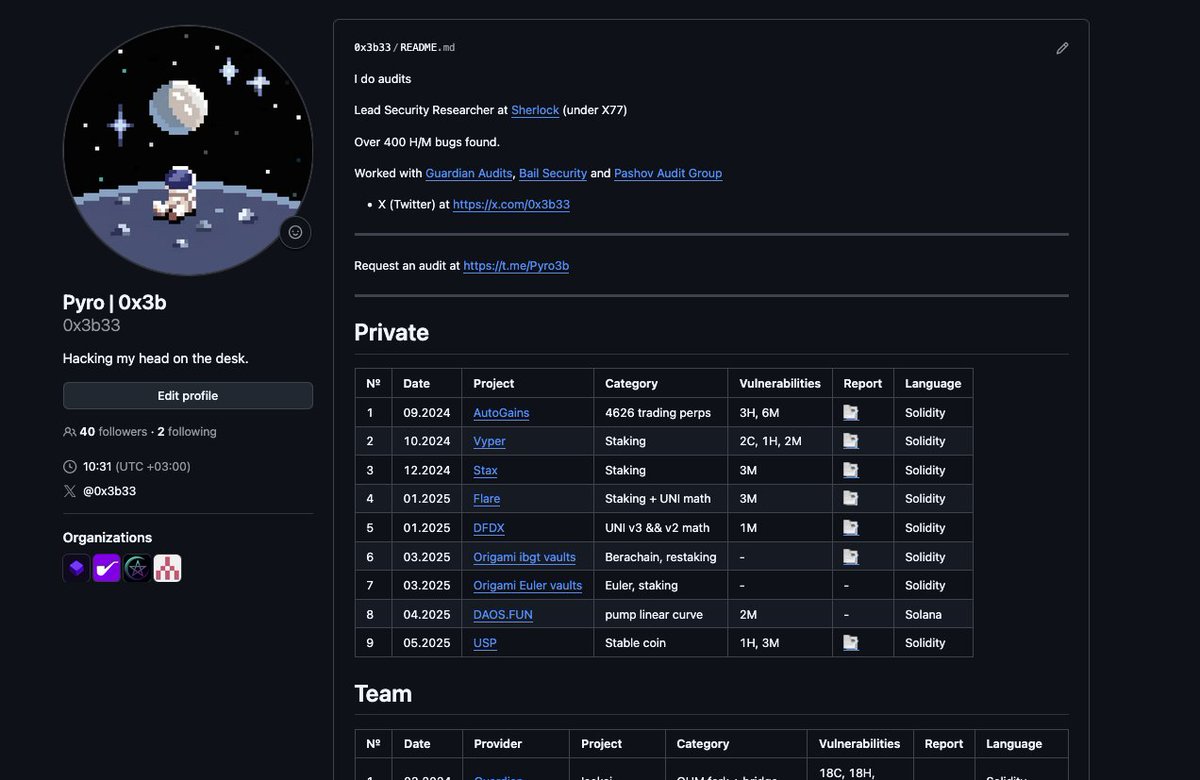The height and width of the screenshot is (780, 1200).
Task: Open the dark green star organization icon
Action: [137, 568]
